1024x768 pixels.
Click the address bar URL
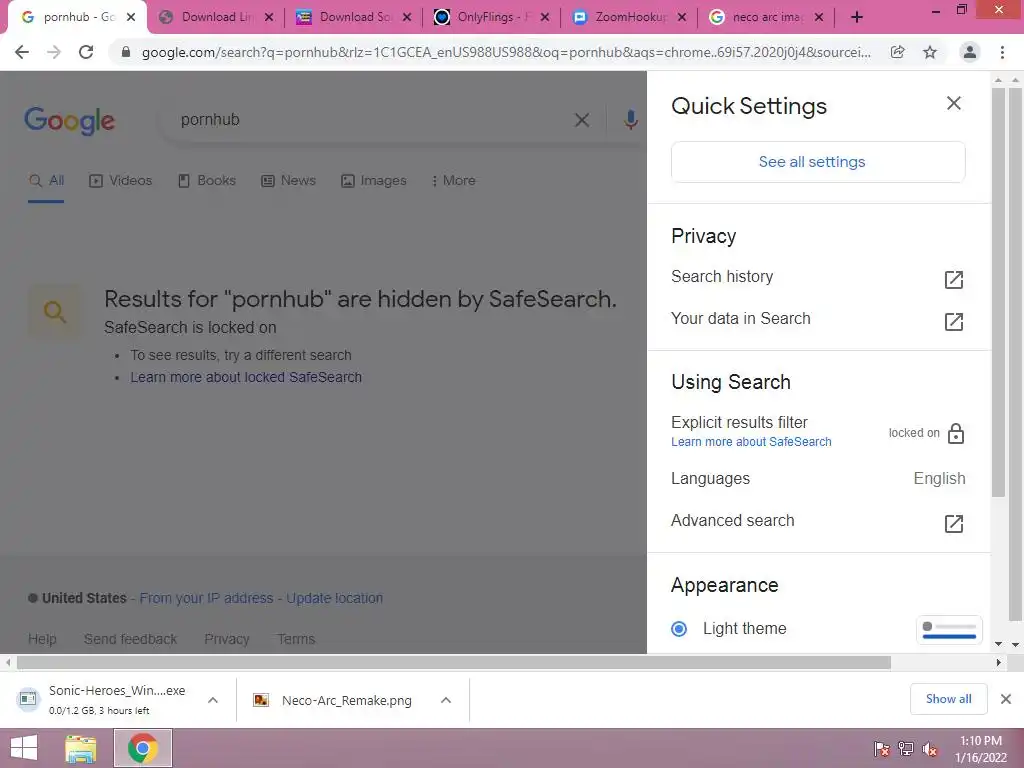coord(506,52)
